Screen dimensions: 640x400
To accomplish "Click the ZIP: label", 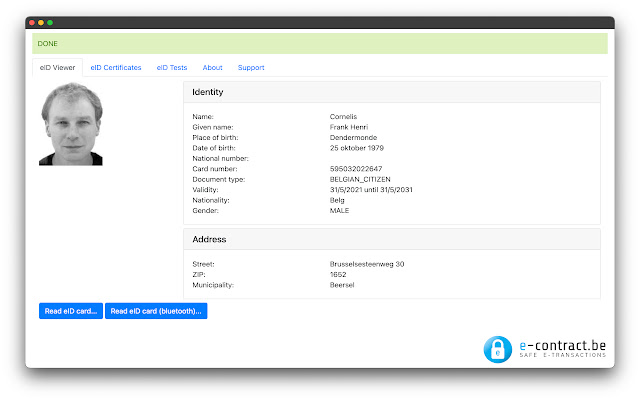I will tap(199, 274).
